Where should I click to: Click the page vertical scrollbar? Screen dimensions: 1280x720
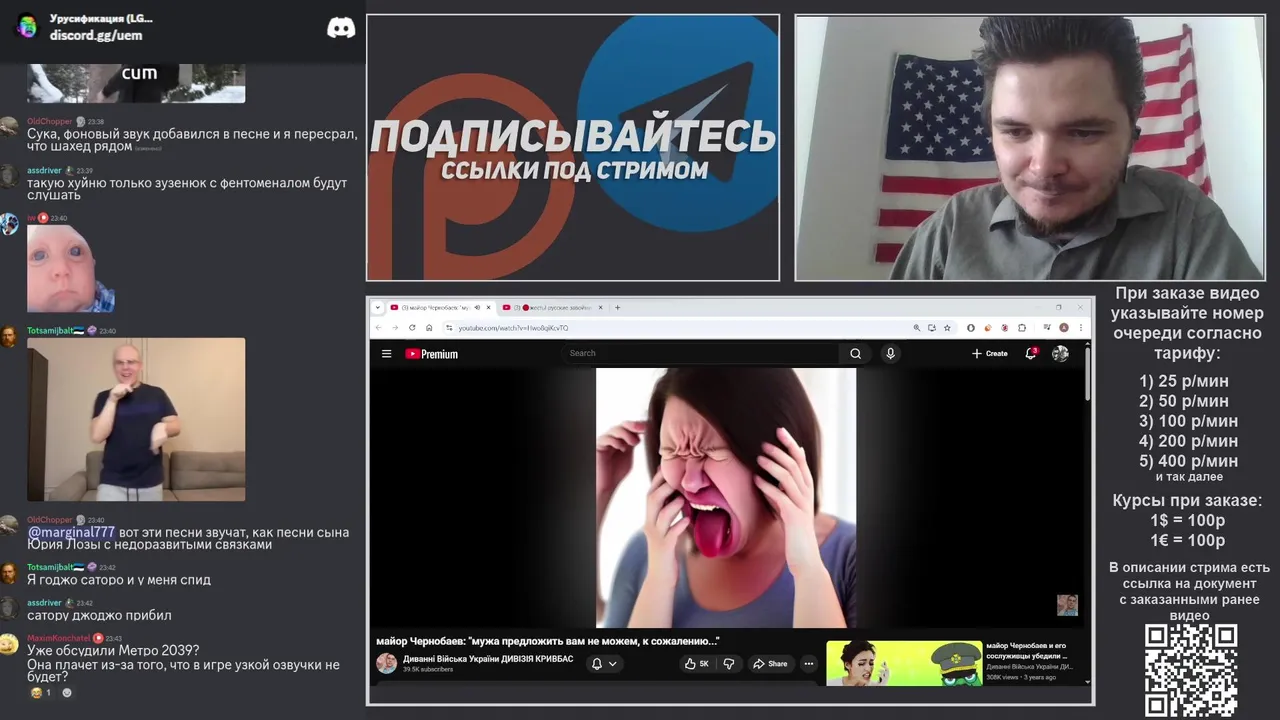point(1087,373)
